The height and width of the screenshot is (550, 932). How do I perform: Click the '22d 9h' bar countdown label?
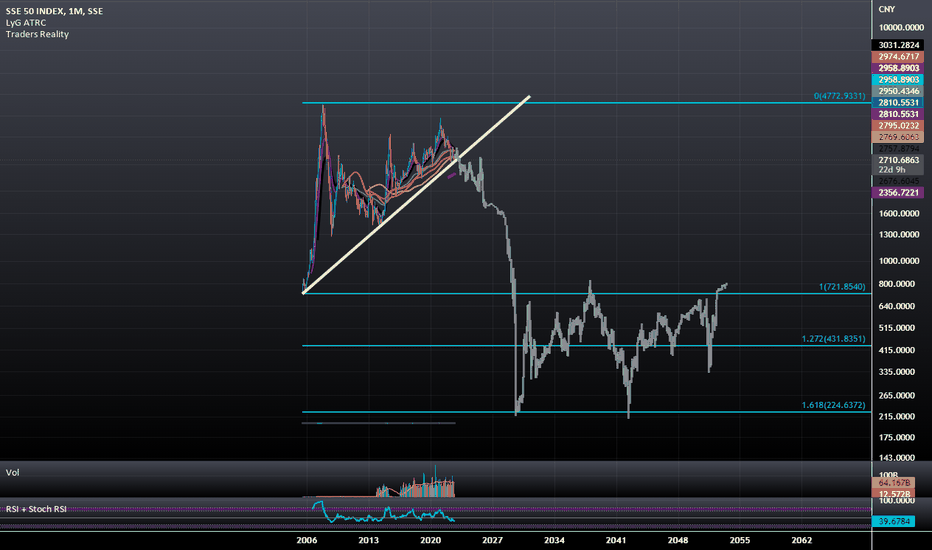[892, 169]
